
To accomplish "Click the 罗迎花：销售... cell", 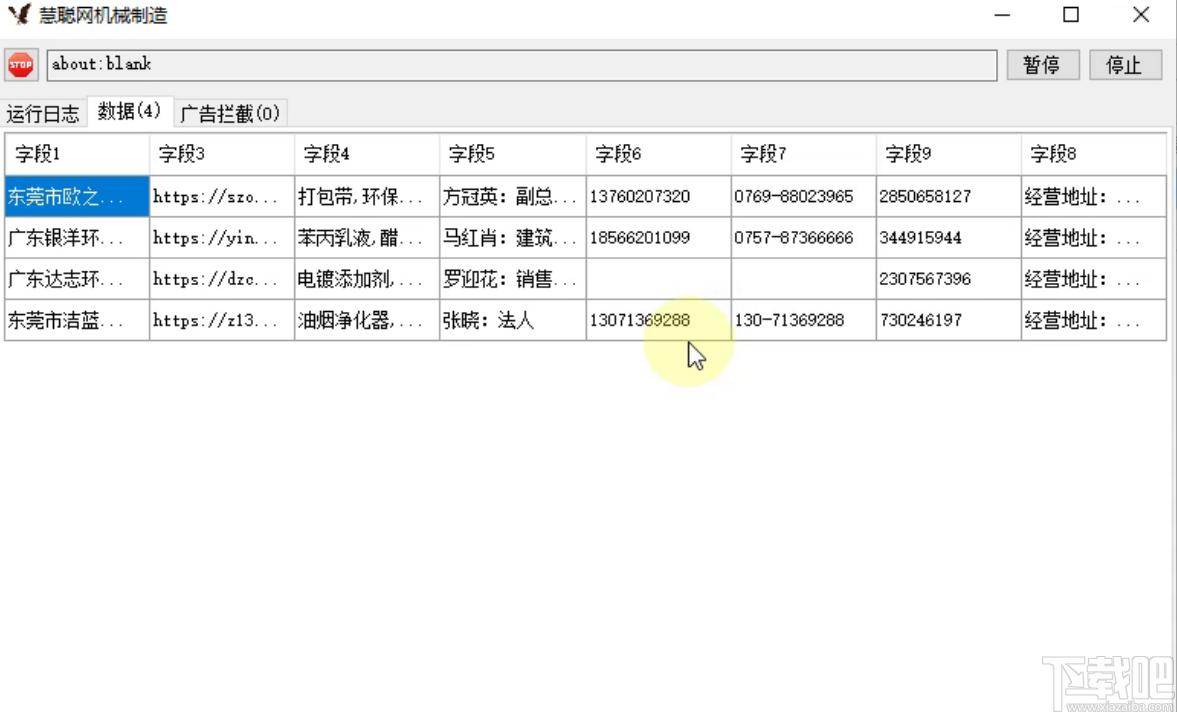I will [513, 279].
